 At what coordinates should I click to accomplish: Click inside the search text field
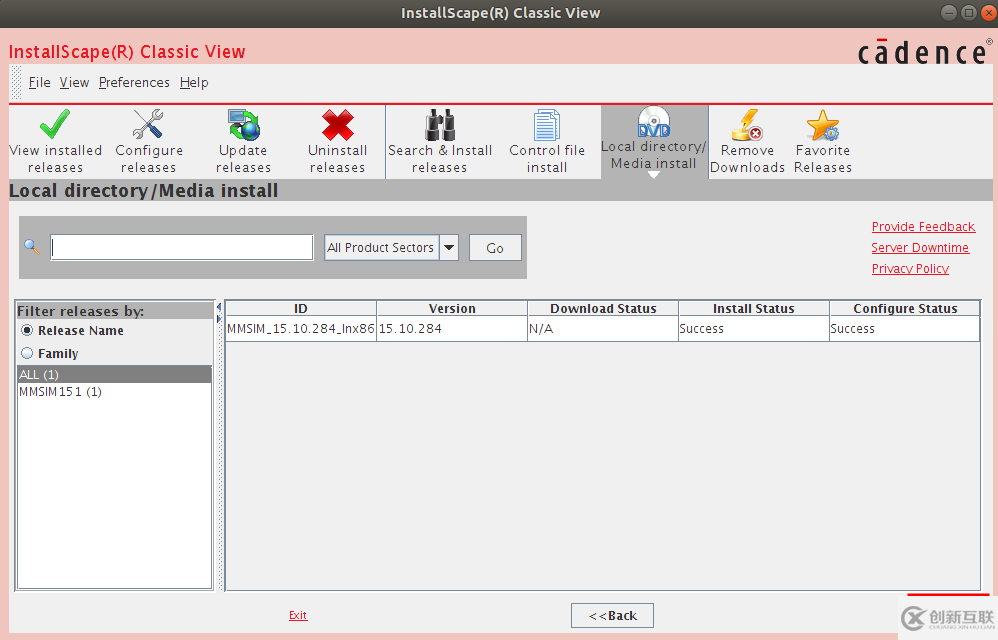[x=180, y=247]
